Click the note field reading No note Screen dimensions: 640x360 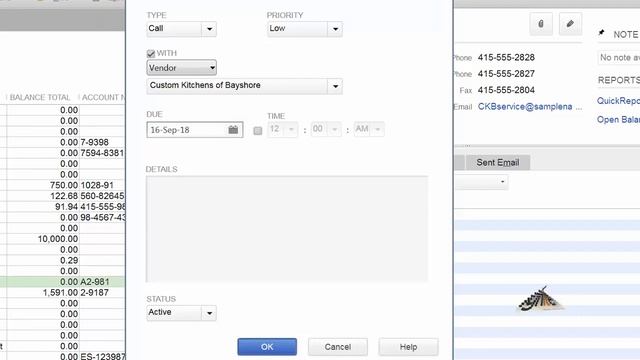pos(619,58)
